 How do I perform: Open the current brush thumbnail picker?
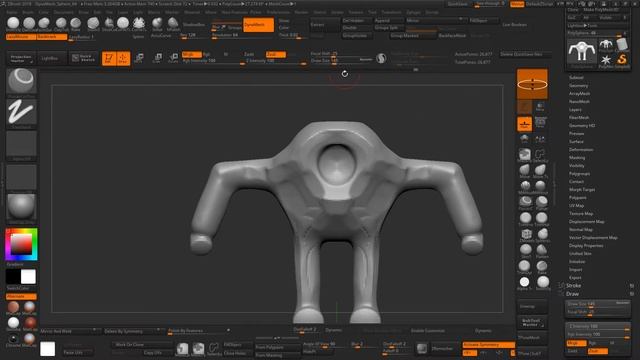click(x=21, y=82)
